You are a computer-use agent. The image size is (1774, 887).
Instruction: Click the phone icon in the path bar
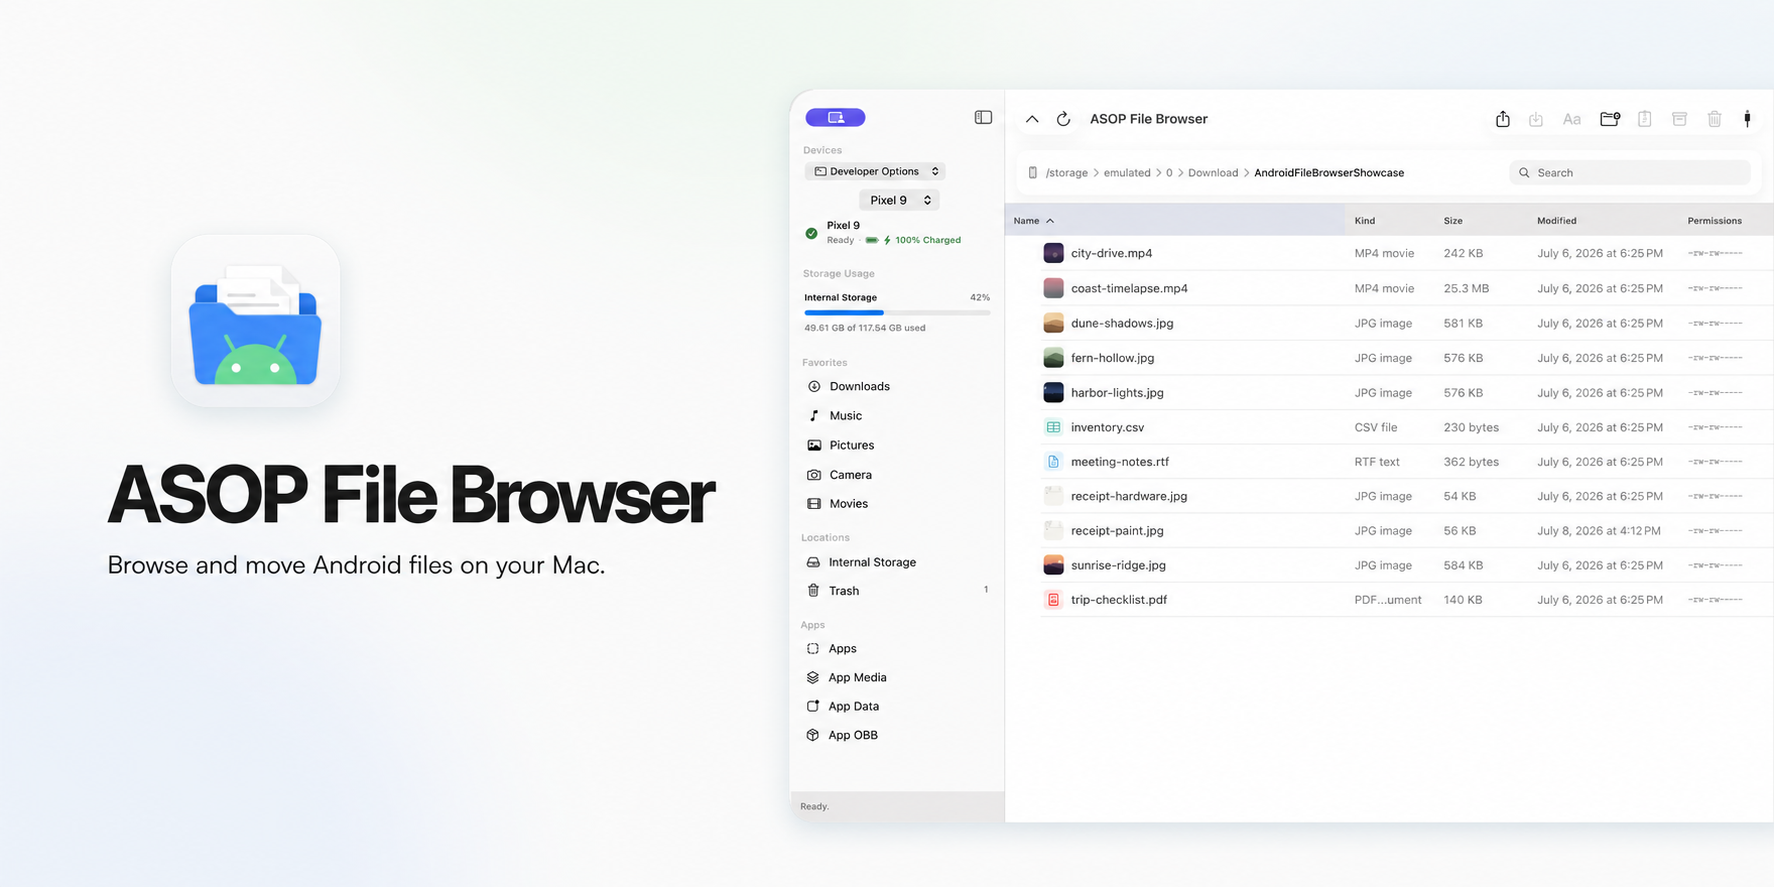[1033, 173]
